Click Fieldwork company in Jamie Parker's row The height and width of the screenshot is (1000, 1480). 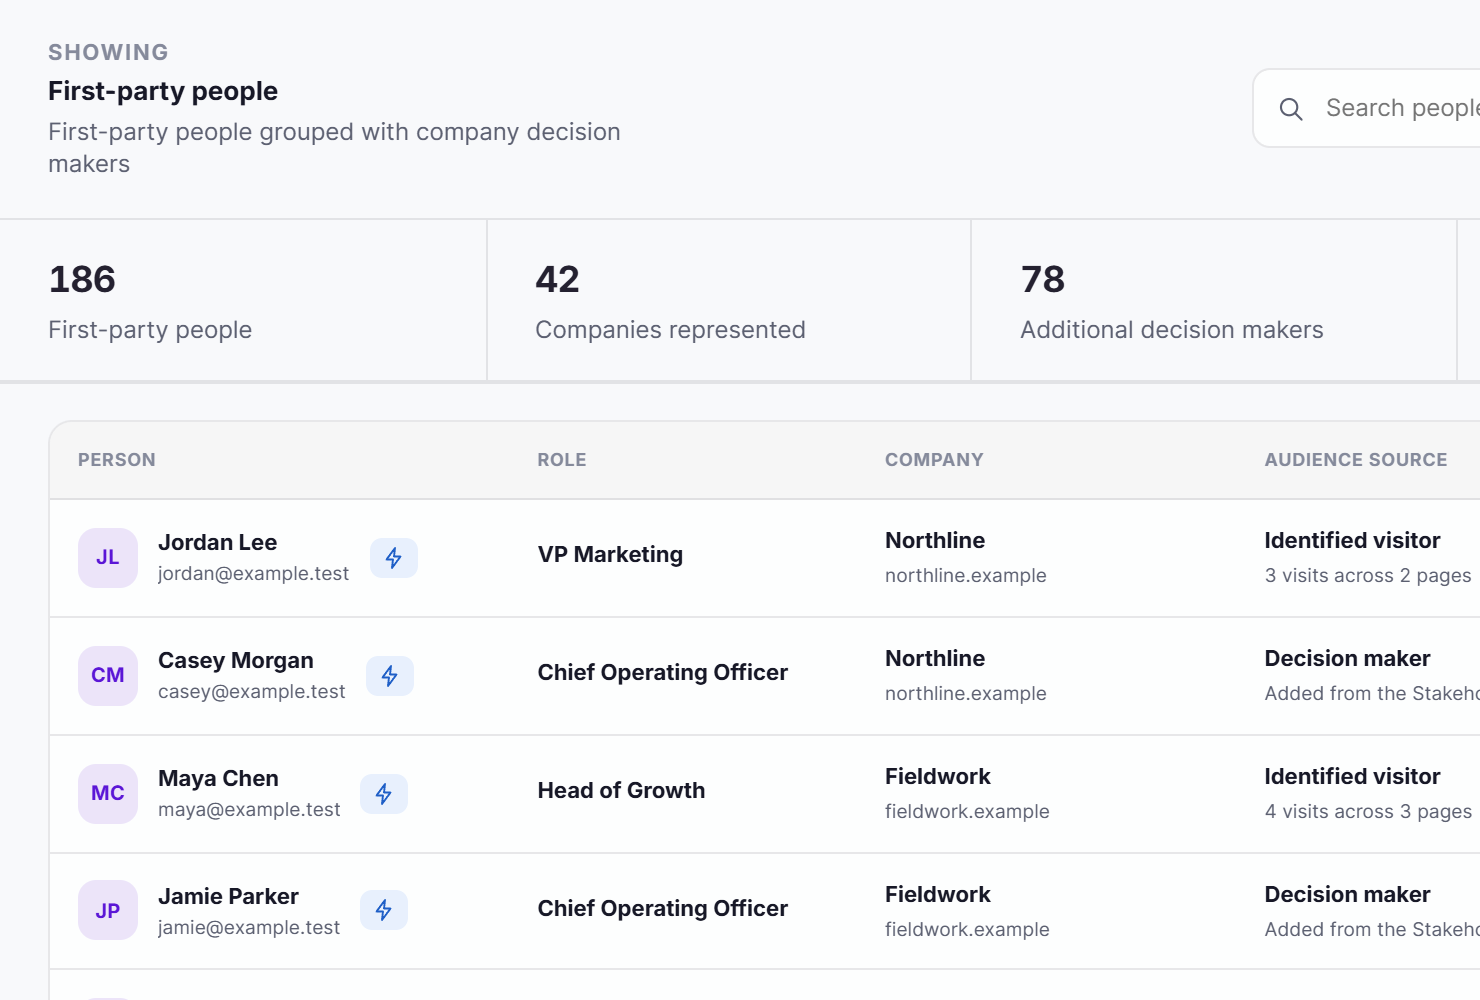pos(938,894)
